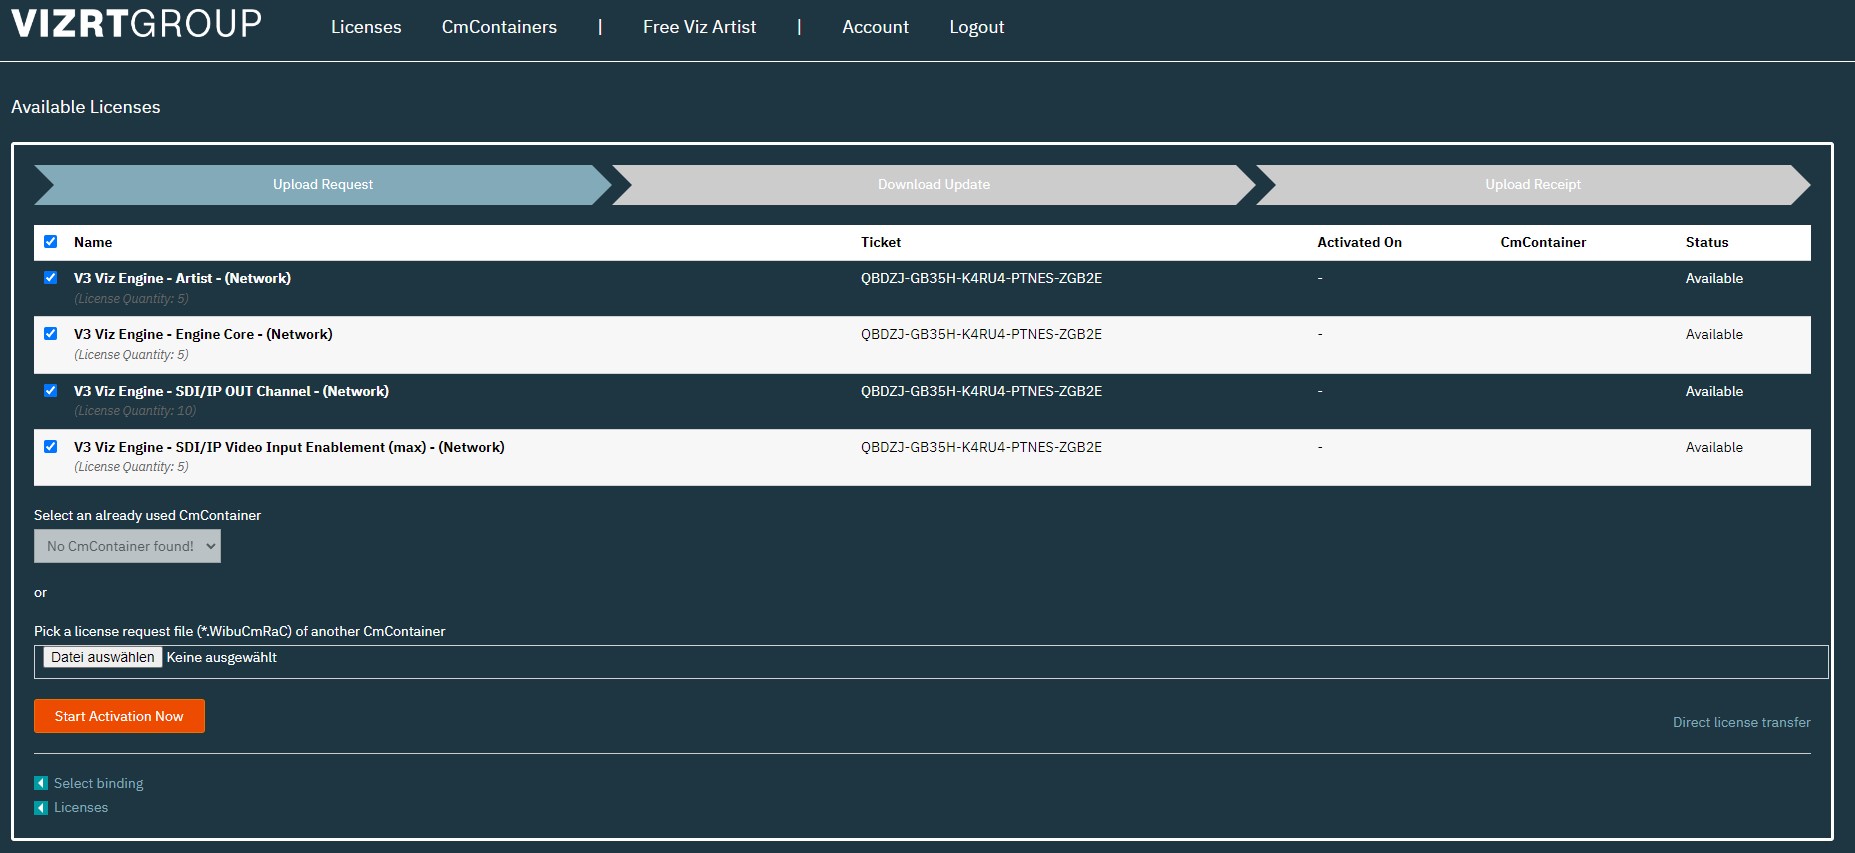Follow the Select binding link
This screenshot has width=1855, height=853.
pyautogui.click(x=98, y=783)
